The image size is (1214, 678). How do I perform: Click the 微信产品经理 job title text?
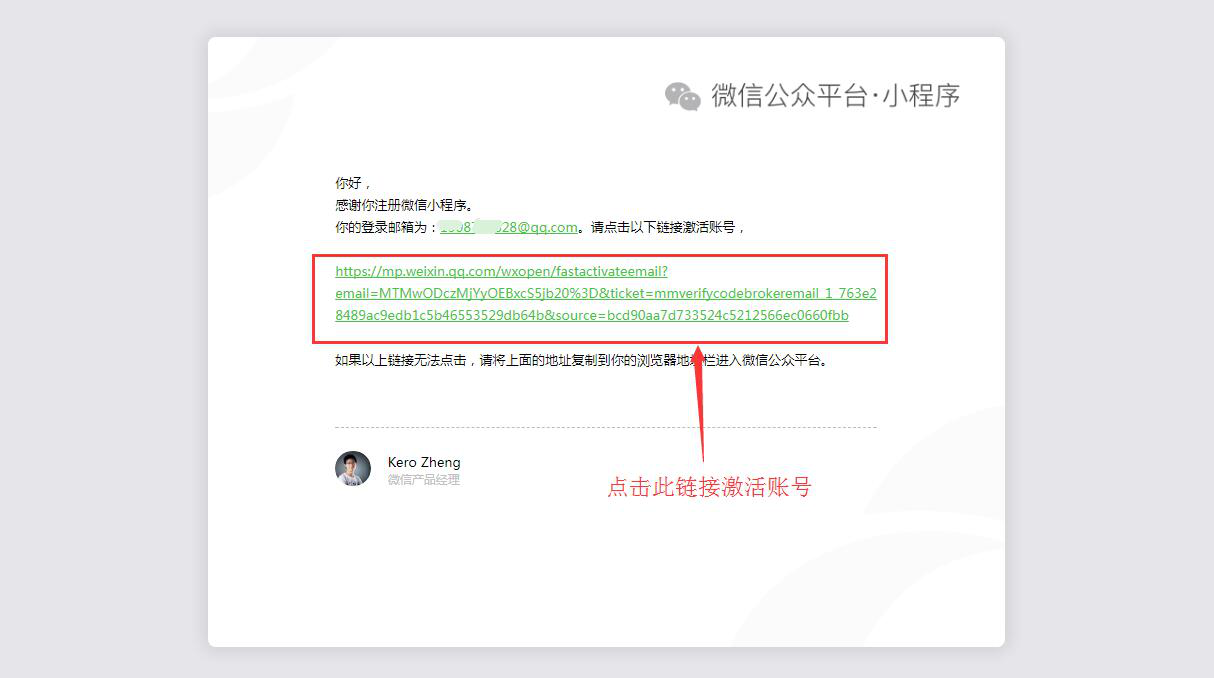click(x=424, y=480)
